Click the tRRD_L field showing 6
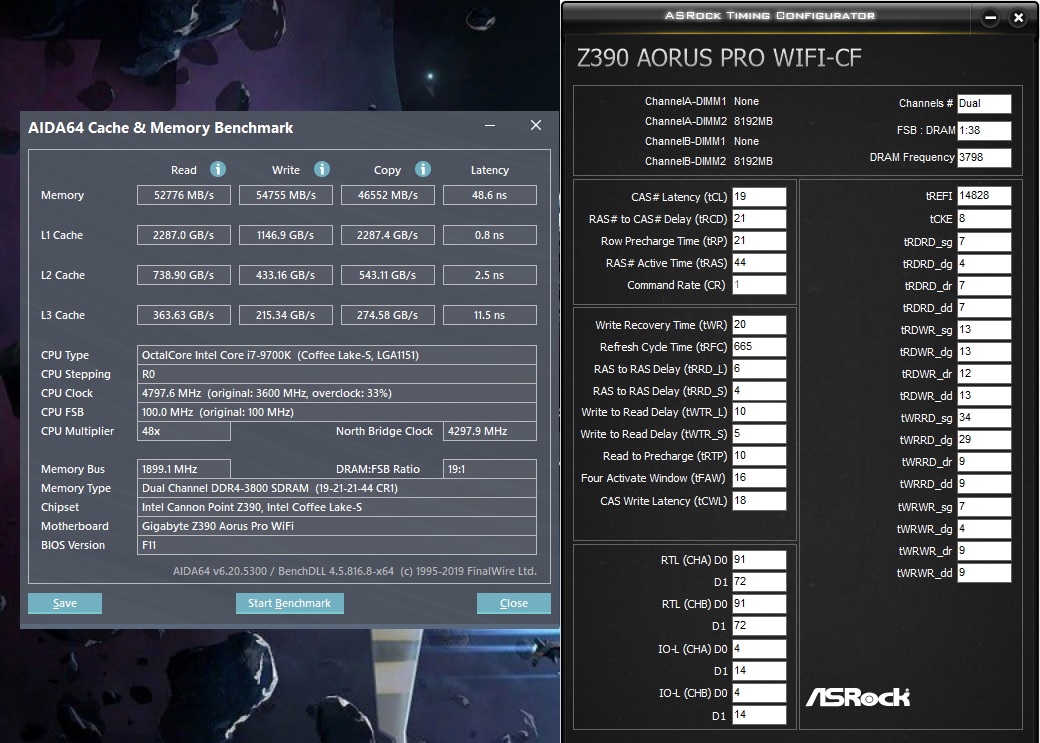1040x743 pixels. pyautogui.click(x=759, y=369)
